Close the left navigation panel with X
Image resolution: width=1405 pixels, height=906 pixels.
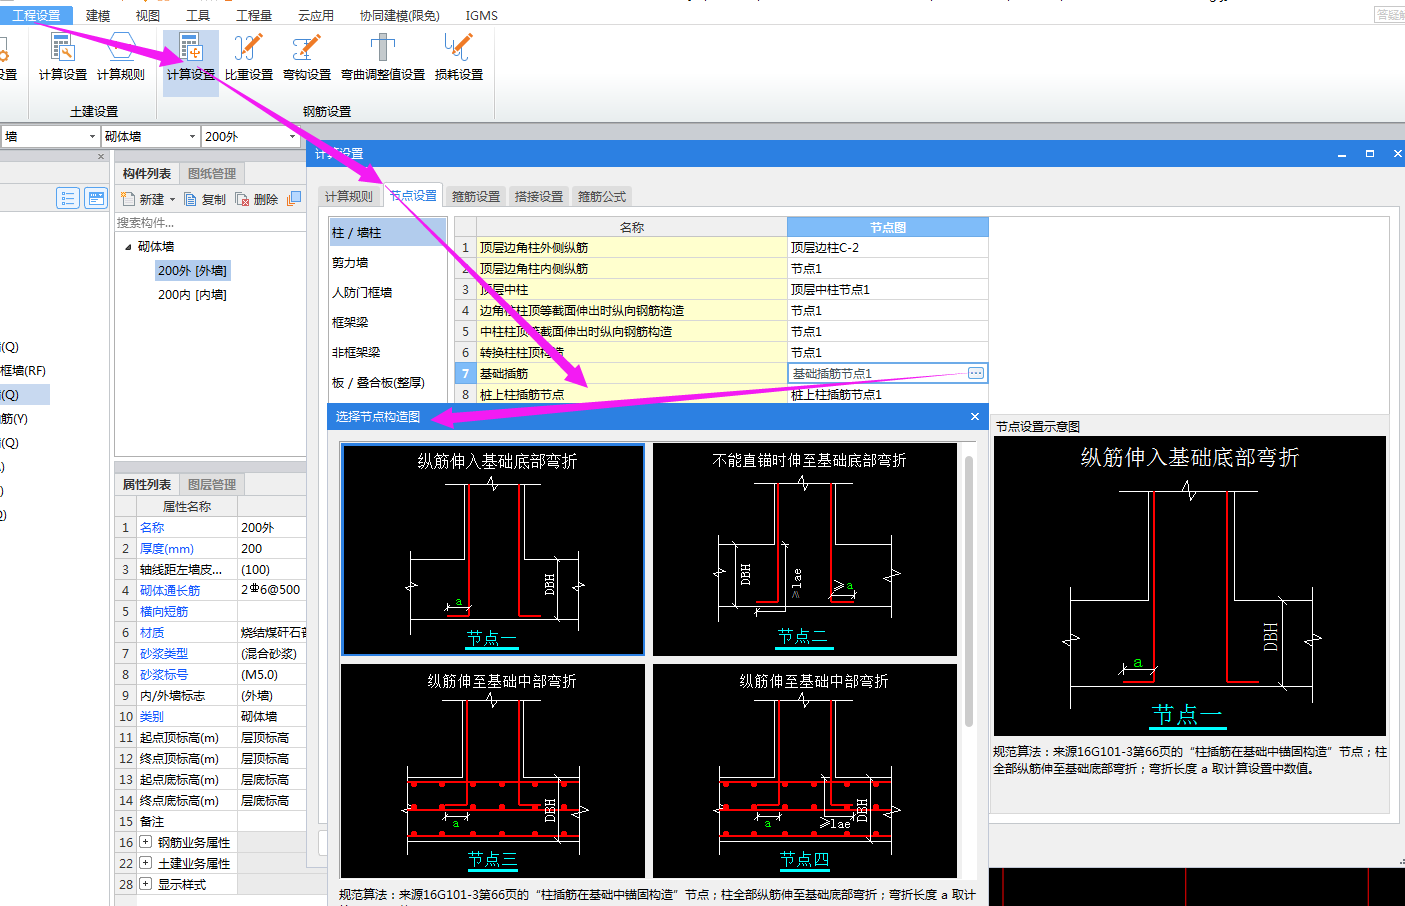tap(101, 157)
